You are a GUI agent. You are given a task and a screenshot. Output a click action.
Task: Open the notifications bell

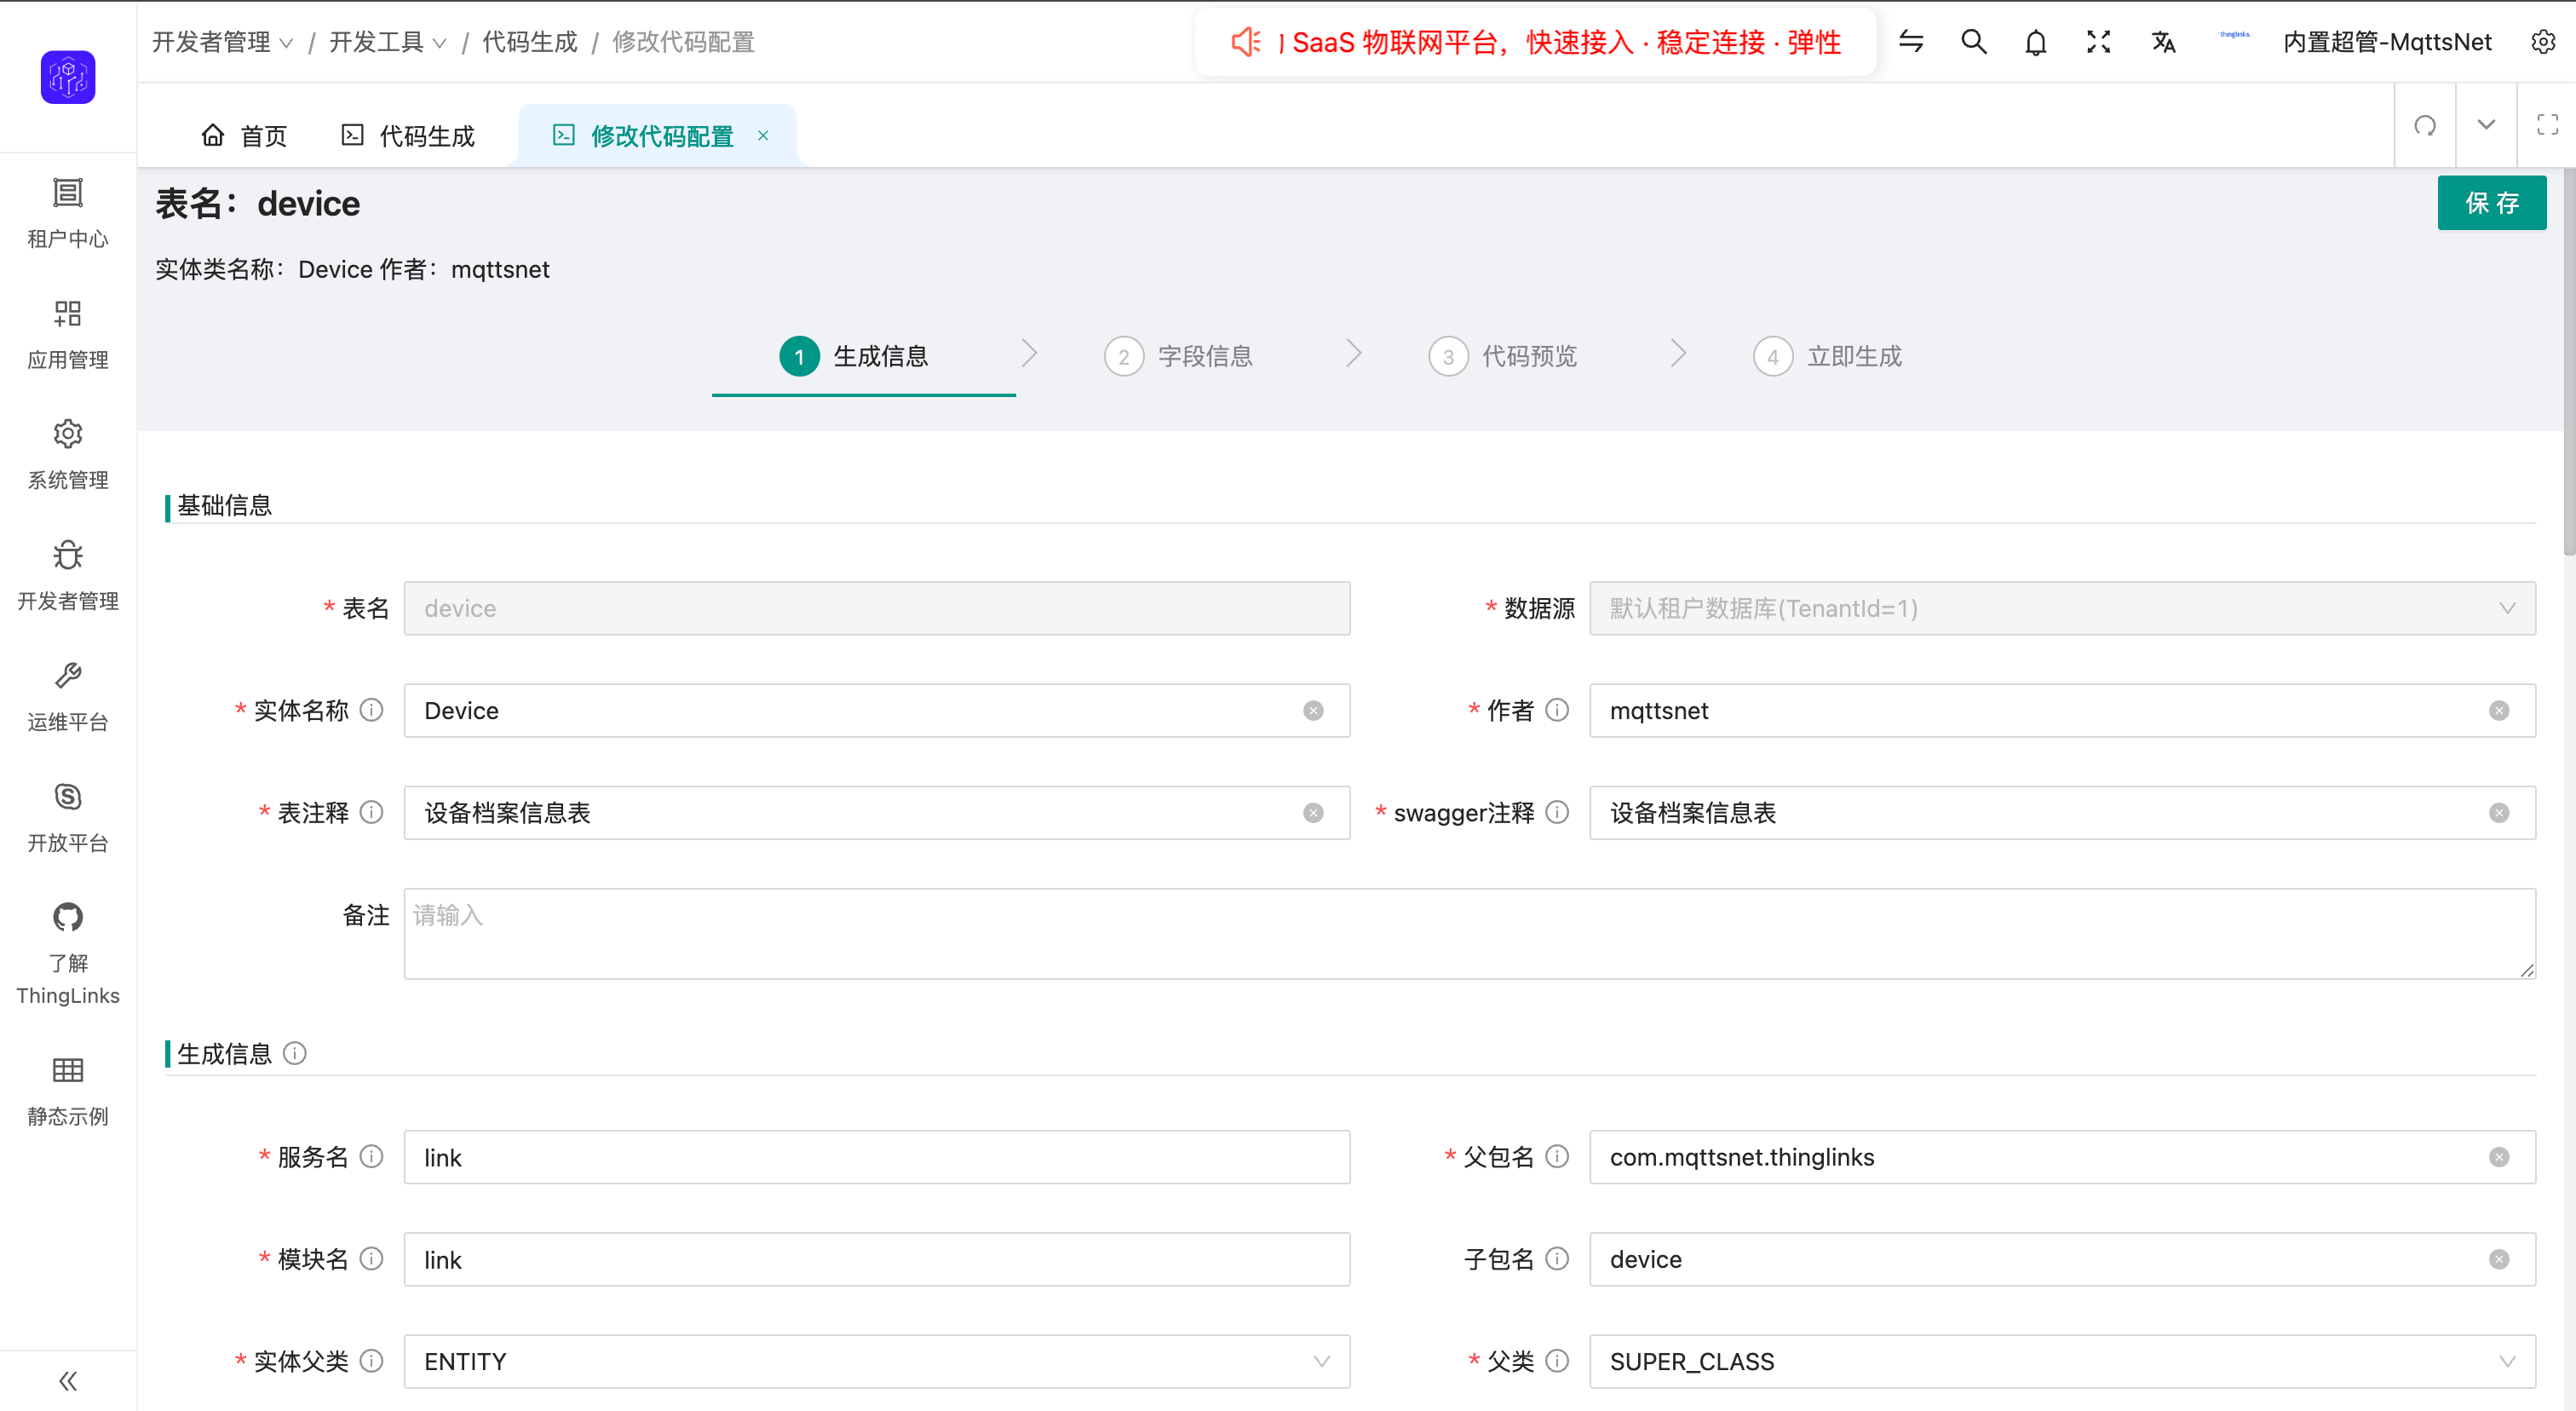coord(2036,42)
